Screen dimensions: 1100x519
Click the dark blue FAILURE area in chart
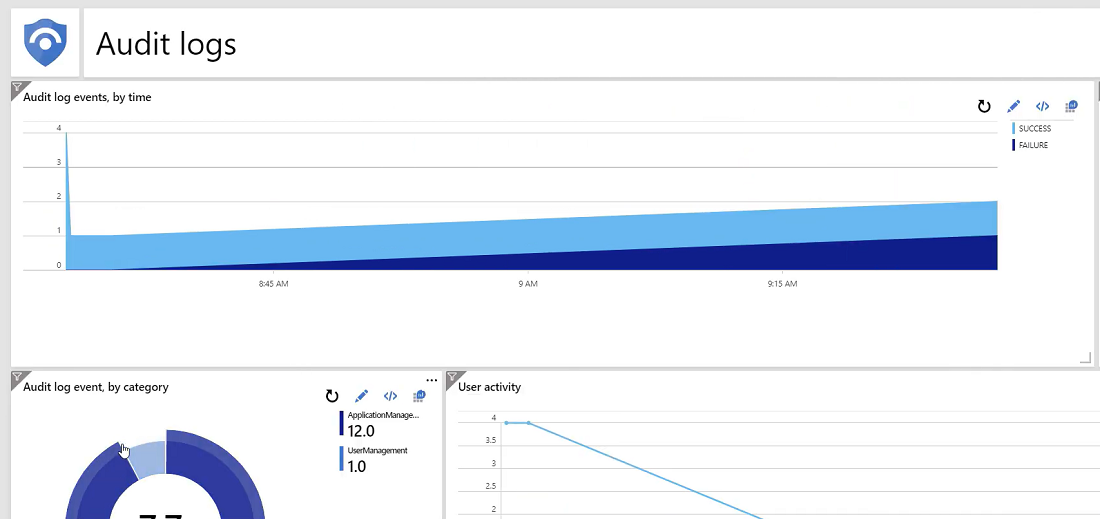pos(772,258)
